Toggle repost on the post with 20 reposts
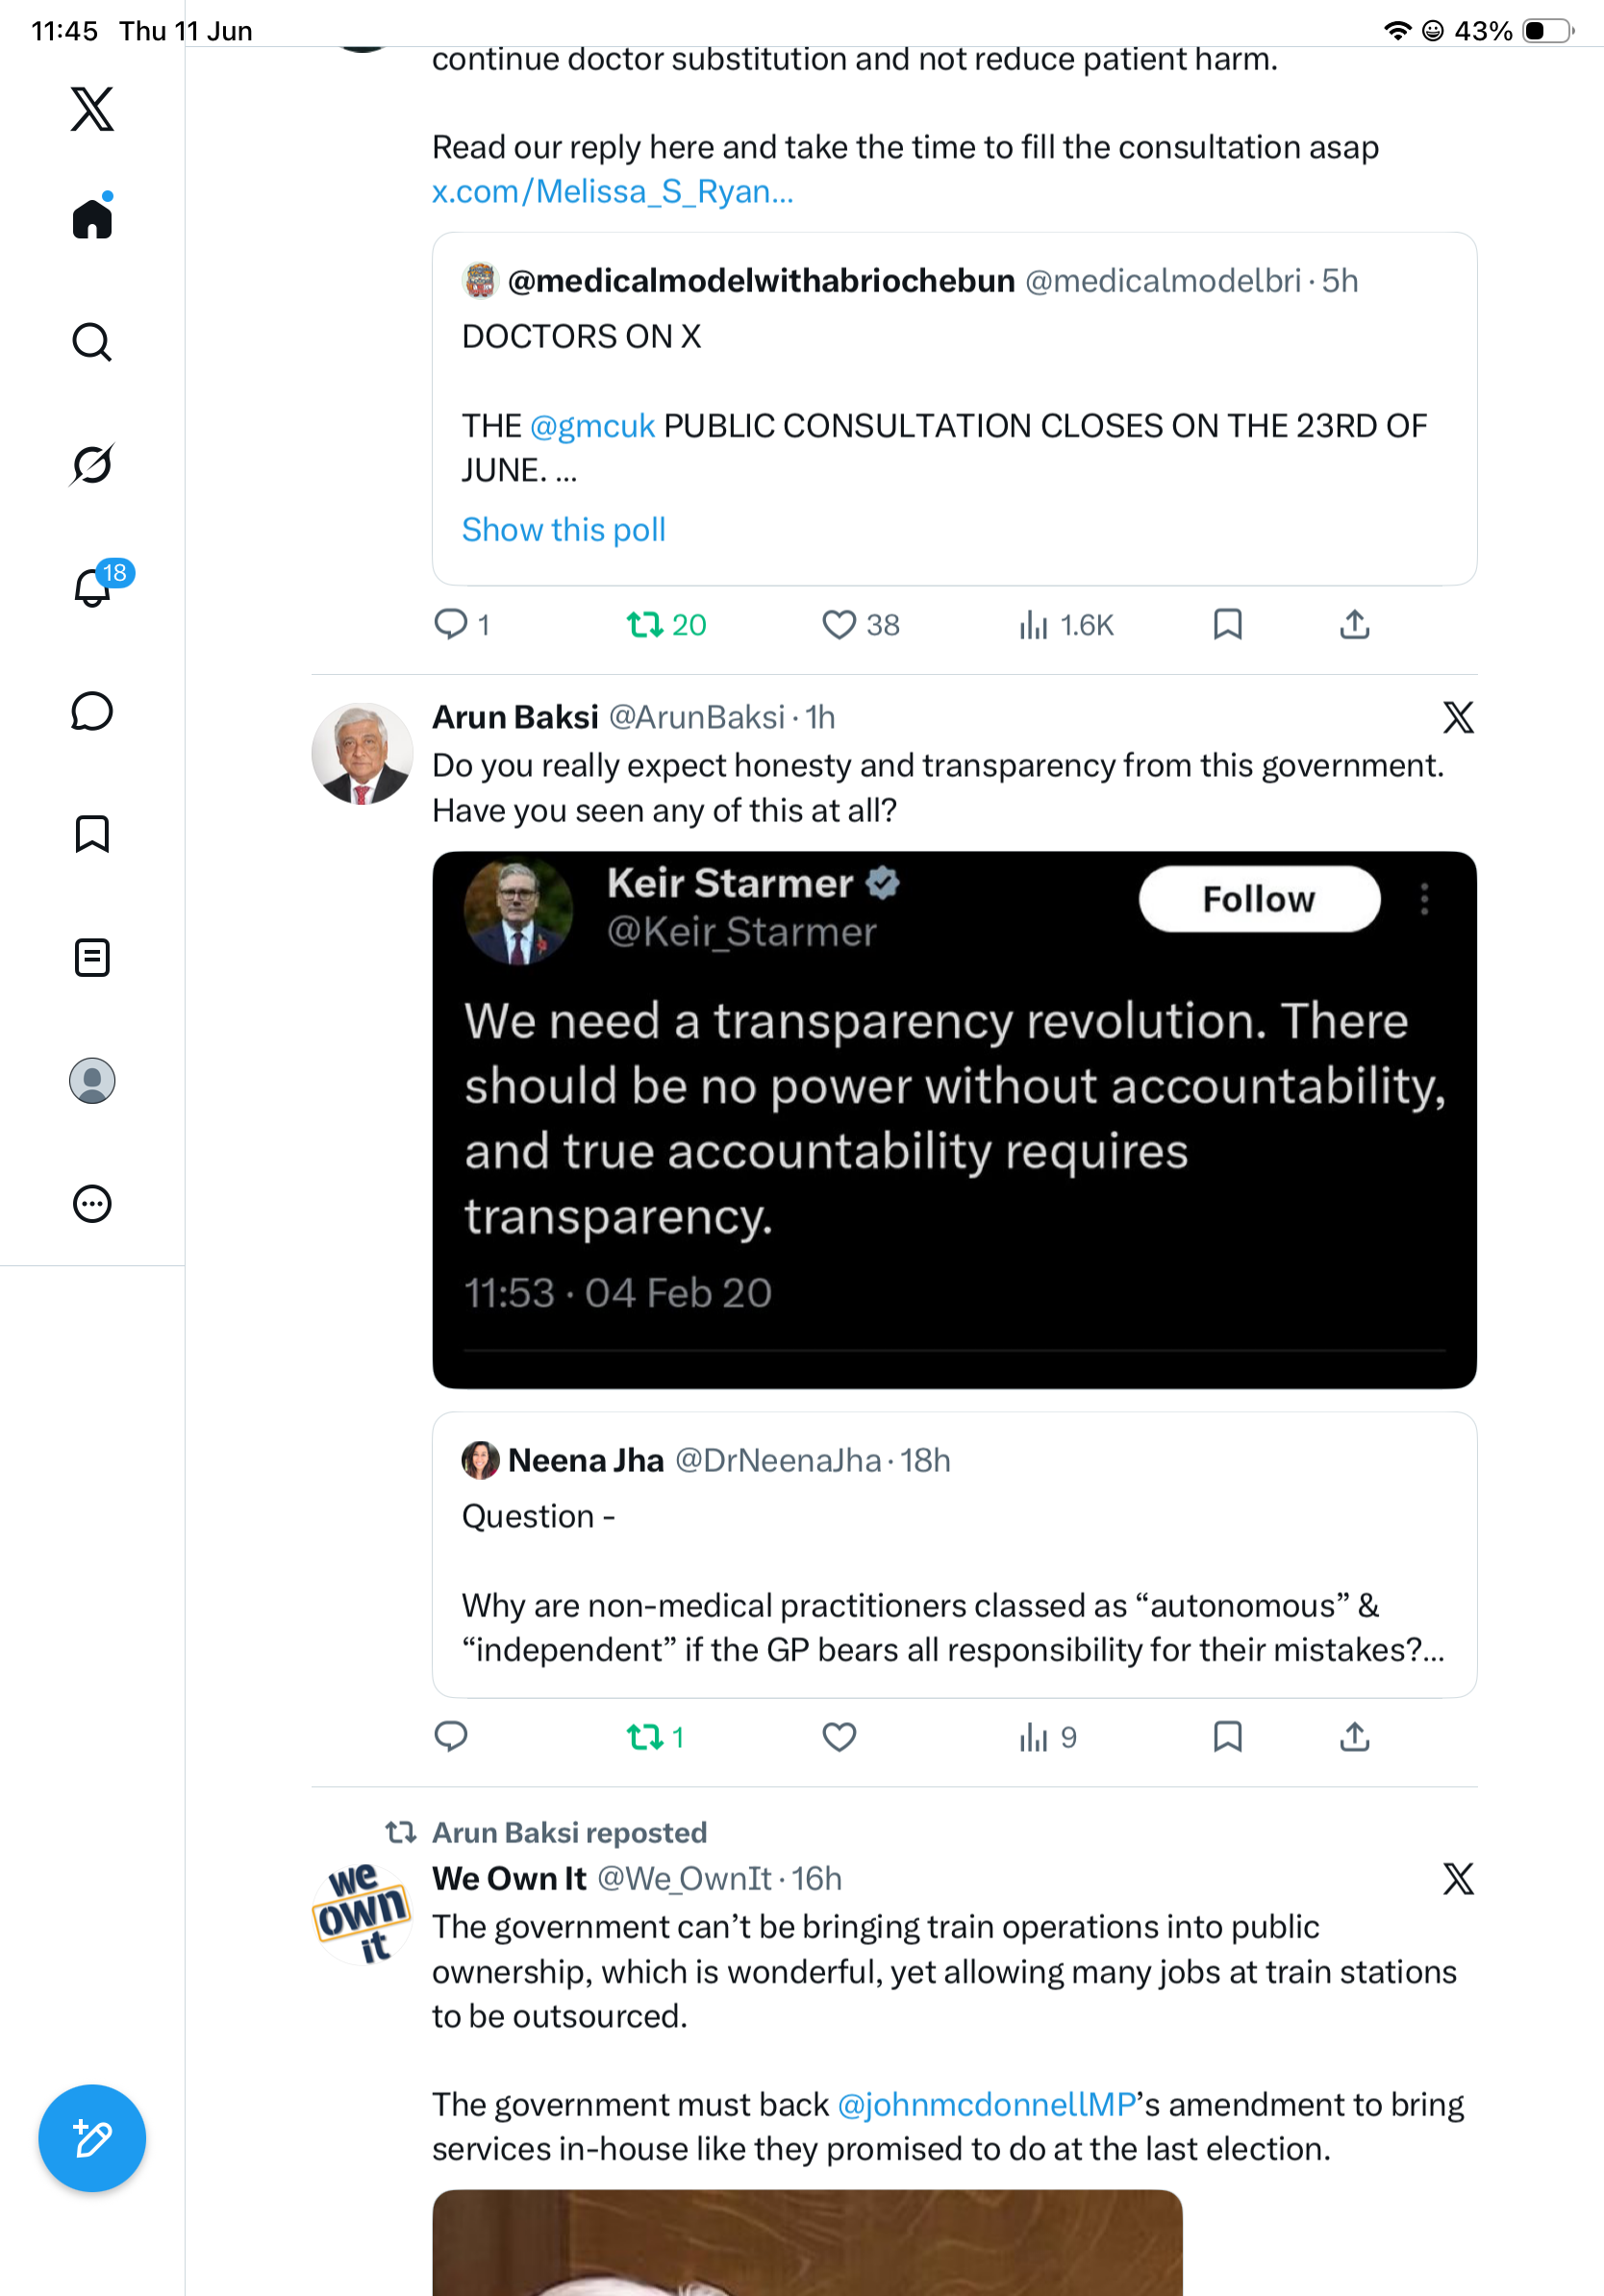 [666, 625]
